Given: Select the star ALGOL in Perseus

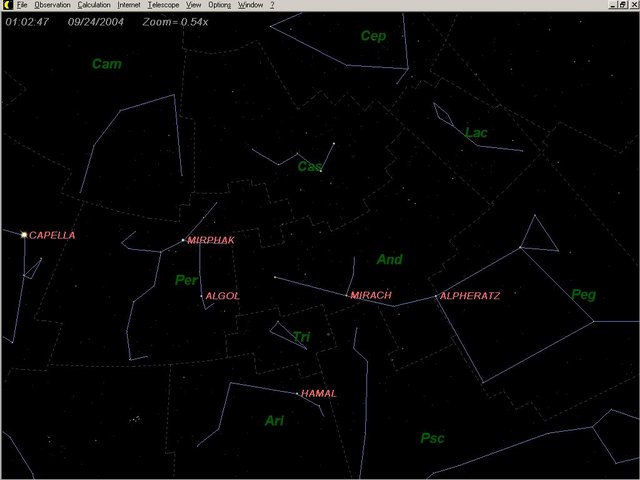Looking at the screenshot, I should coord(203,296).
